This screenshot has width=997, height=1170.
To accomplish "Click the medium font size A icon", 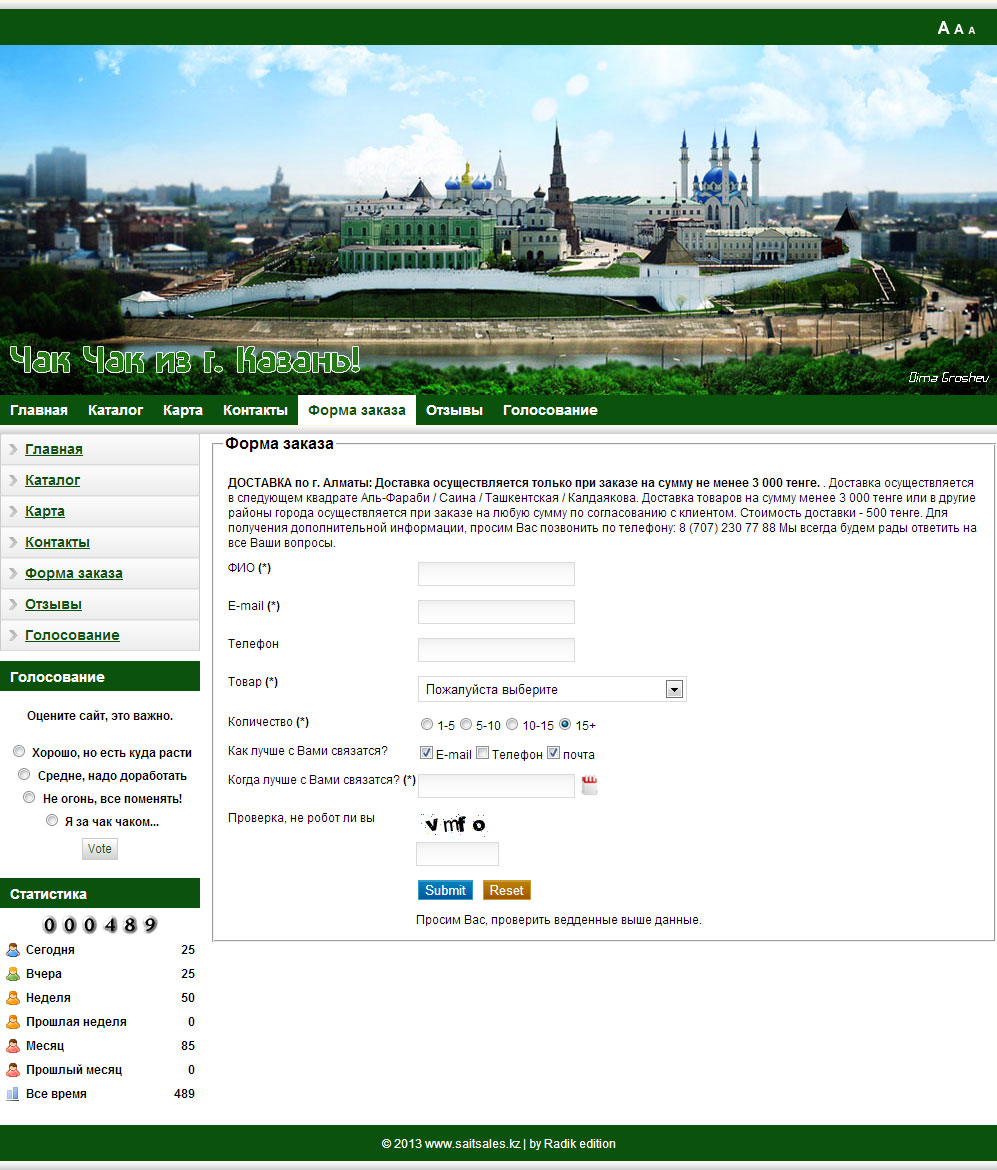I will point(959,29).
